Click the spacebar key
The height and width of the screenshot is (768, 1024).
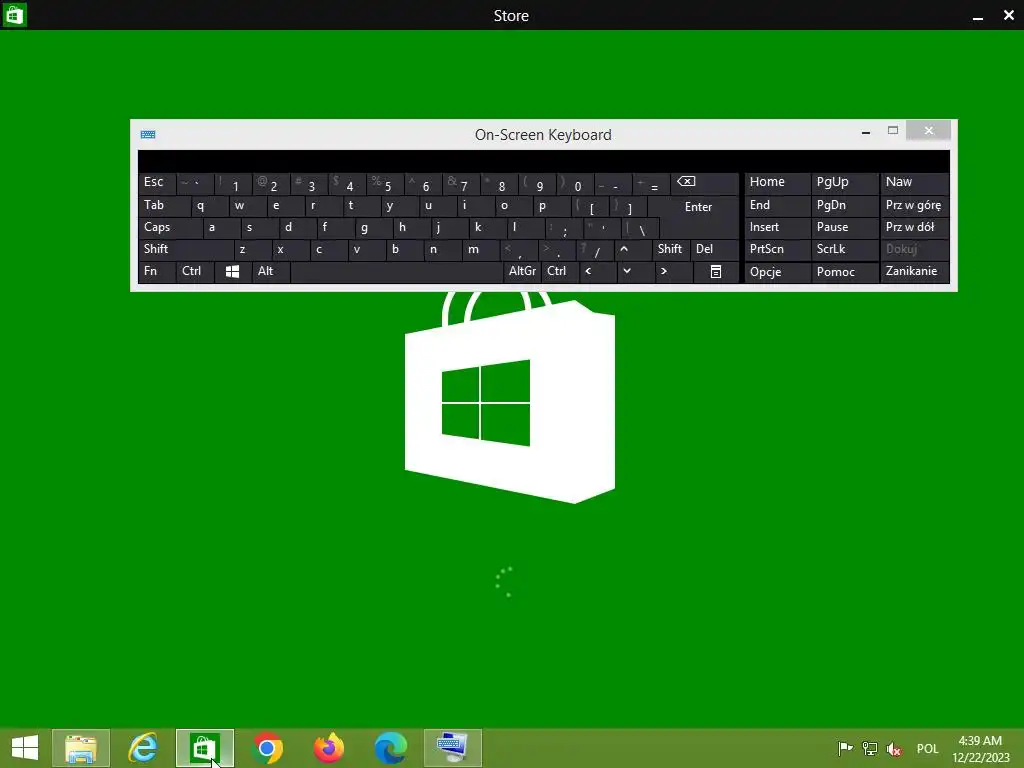tap(396, 272)
